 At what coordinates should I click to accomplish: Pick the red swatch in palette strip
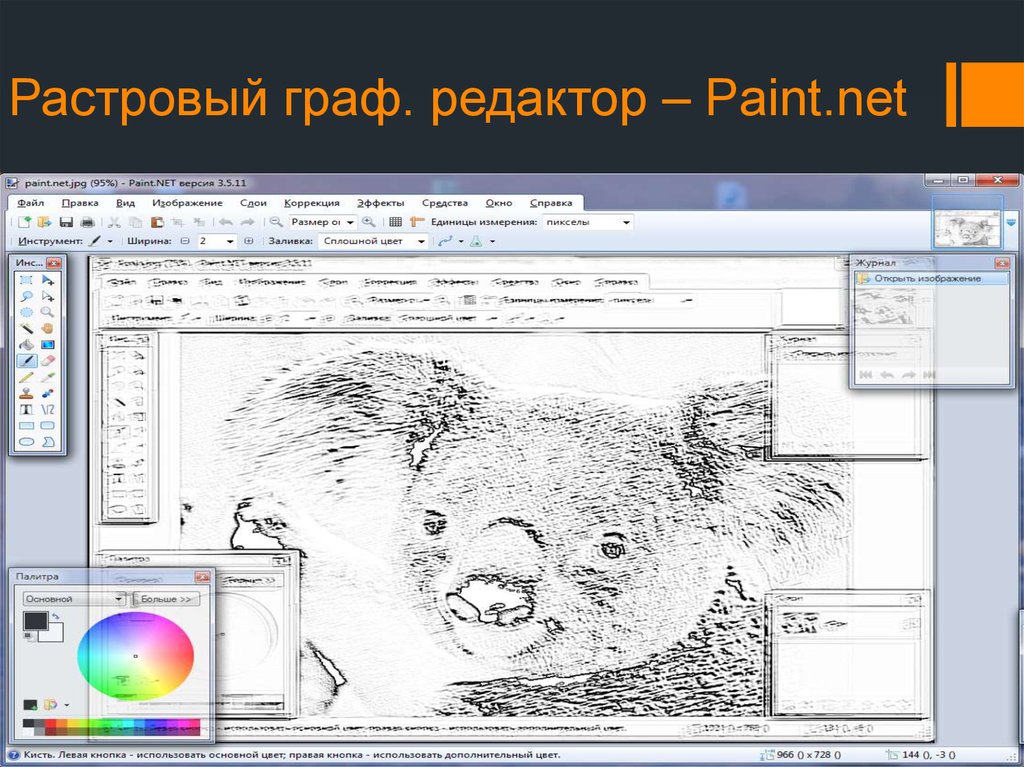50,724
